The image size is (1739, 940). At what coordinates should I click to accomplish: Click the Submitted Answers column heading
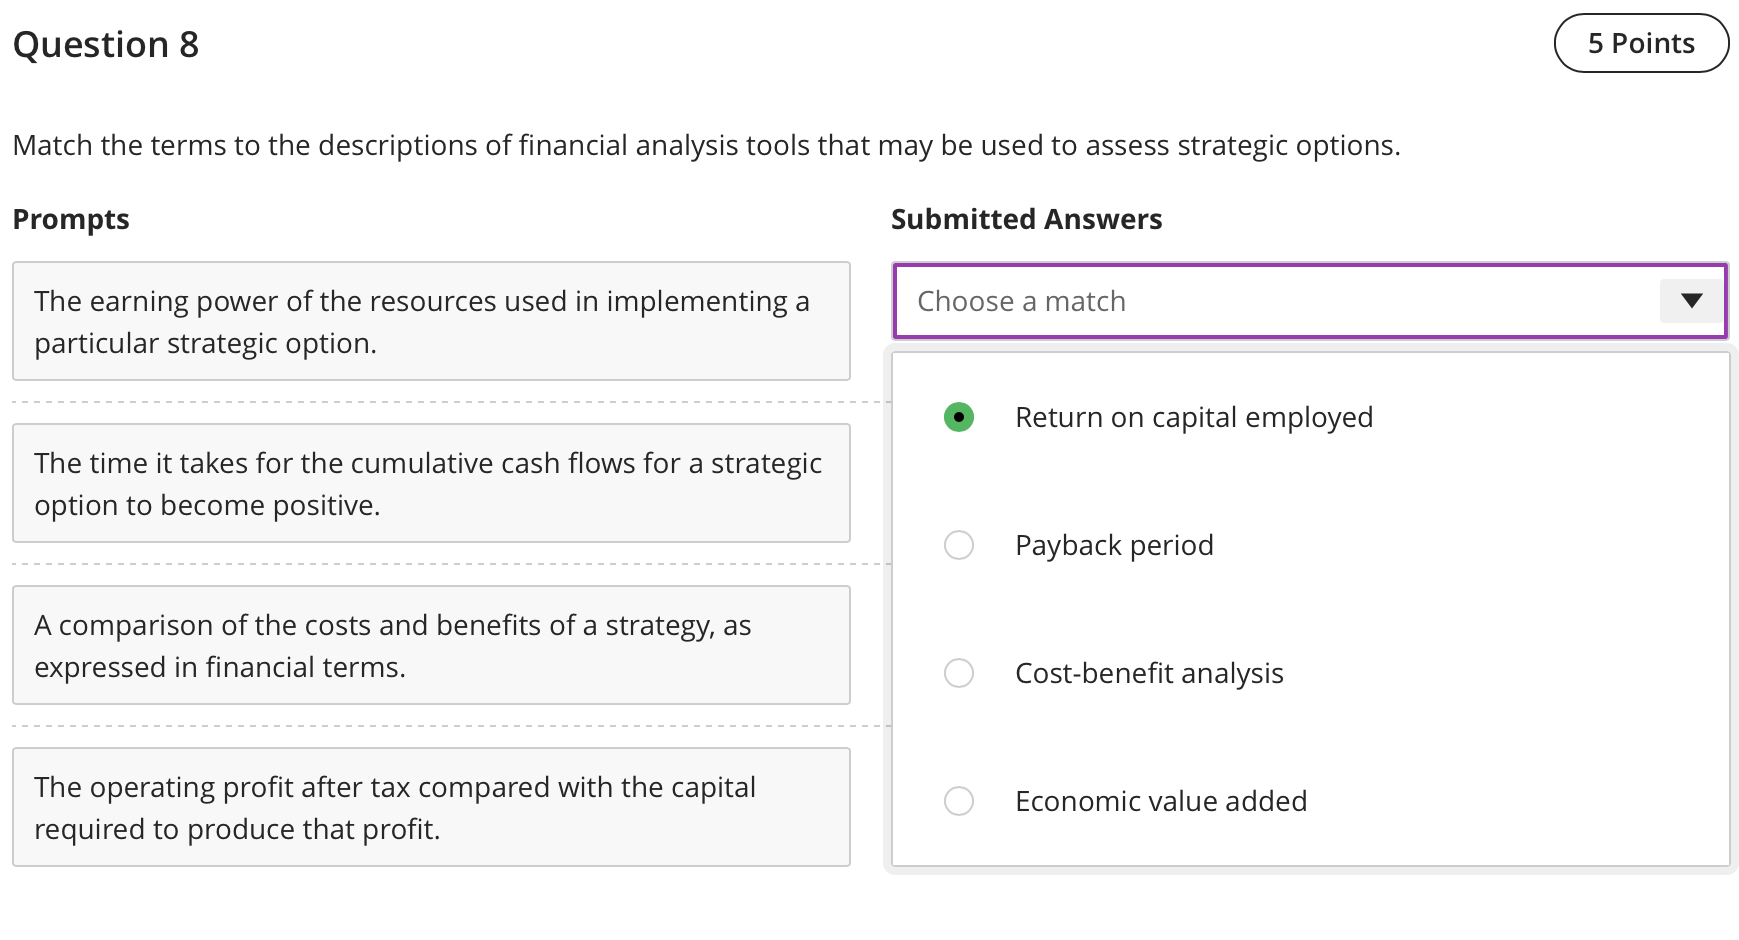click(1026, 219)
